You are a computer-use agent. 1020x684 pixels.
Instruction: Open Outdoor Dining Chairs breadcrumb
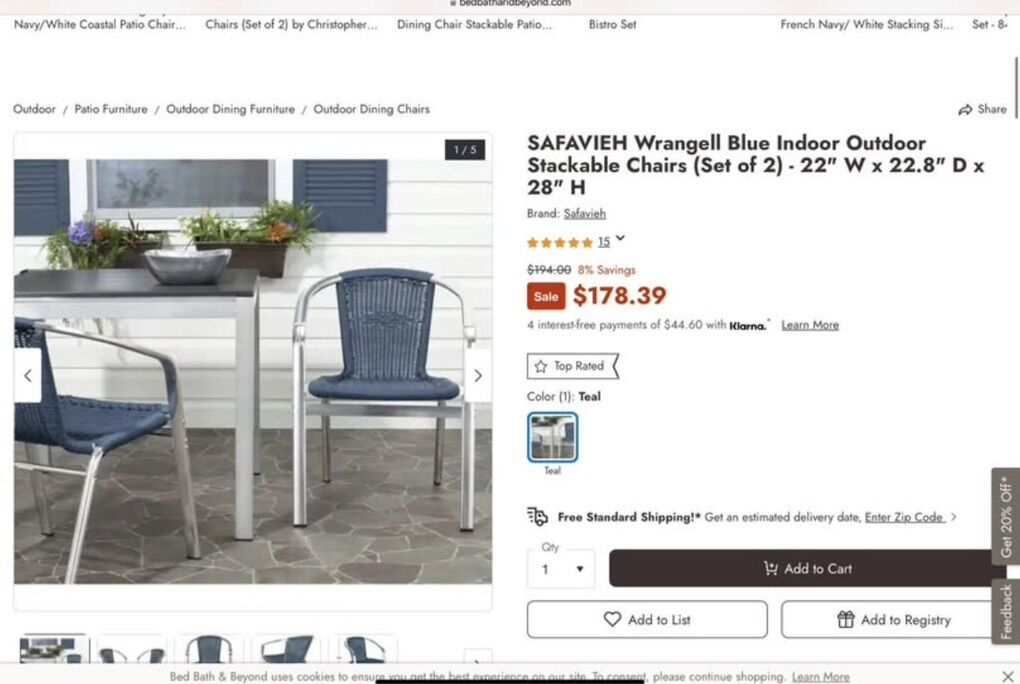point(371,109)
